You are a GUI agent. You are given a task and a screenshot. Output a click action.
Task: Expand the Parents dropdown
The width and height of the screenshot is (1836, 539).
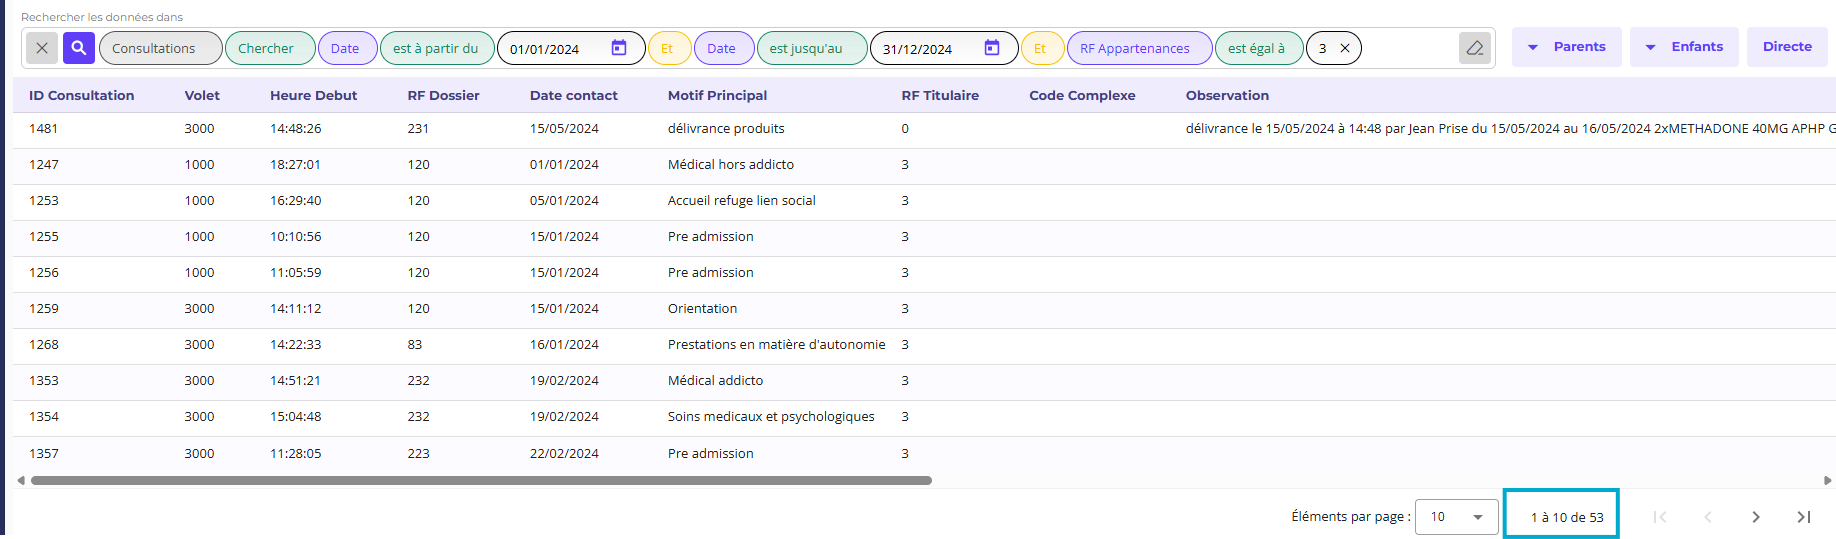point(1567,47)
